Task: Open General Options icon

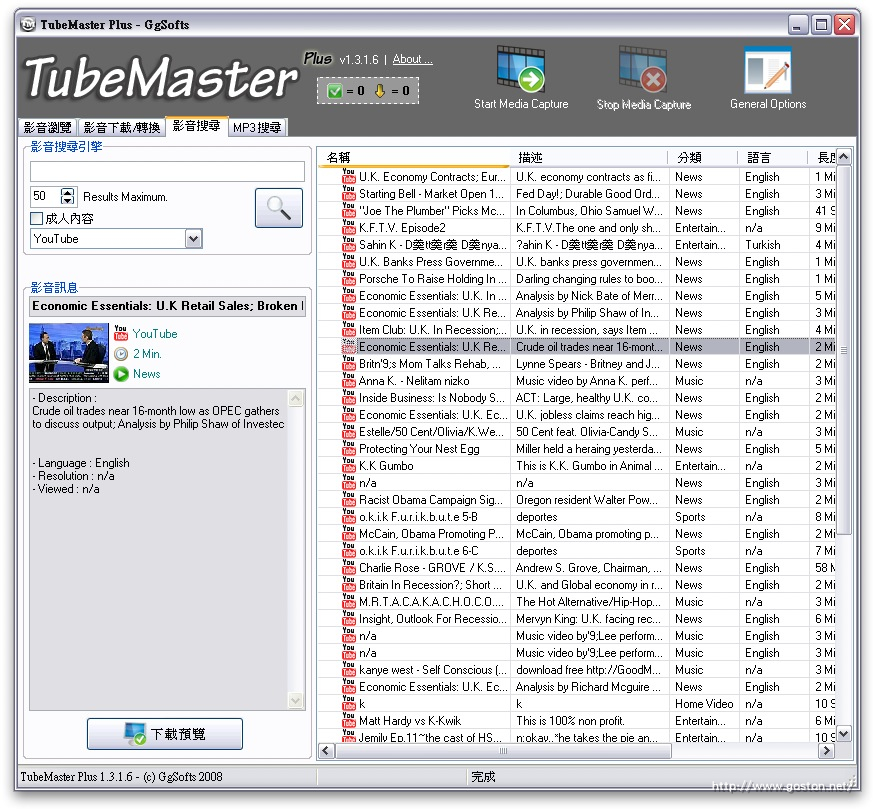Action: [768, 70]
